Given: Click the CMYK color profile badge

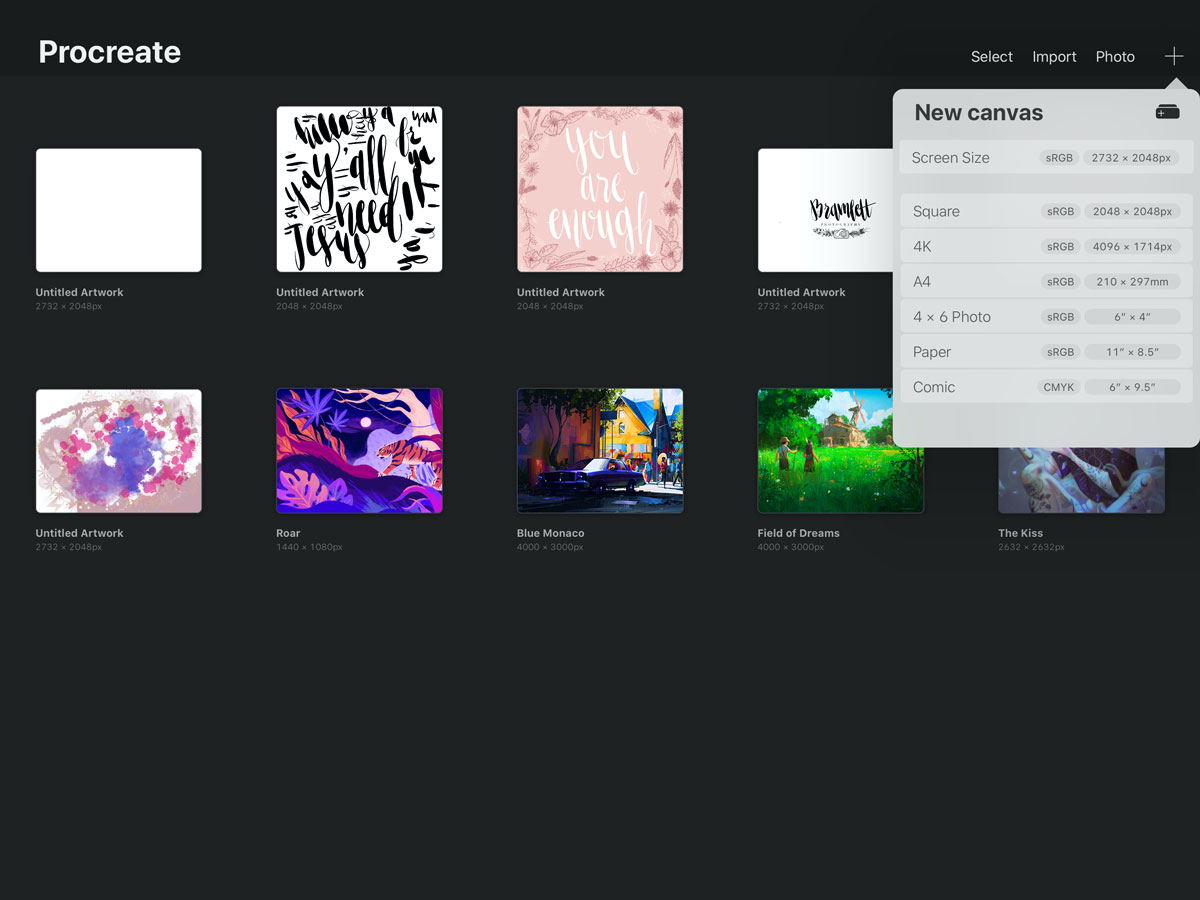Looking at the screenshot, I should (x=1060, y=387).
